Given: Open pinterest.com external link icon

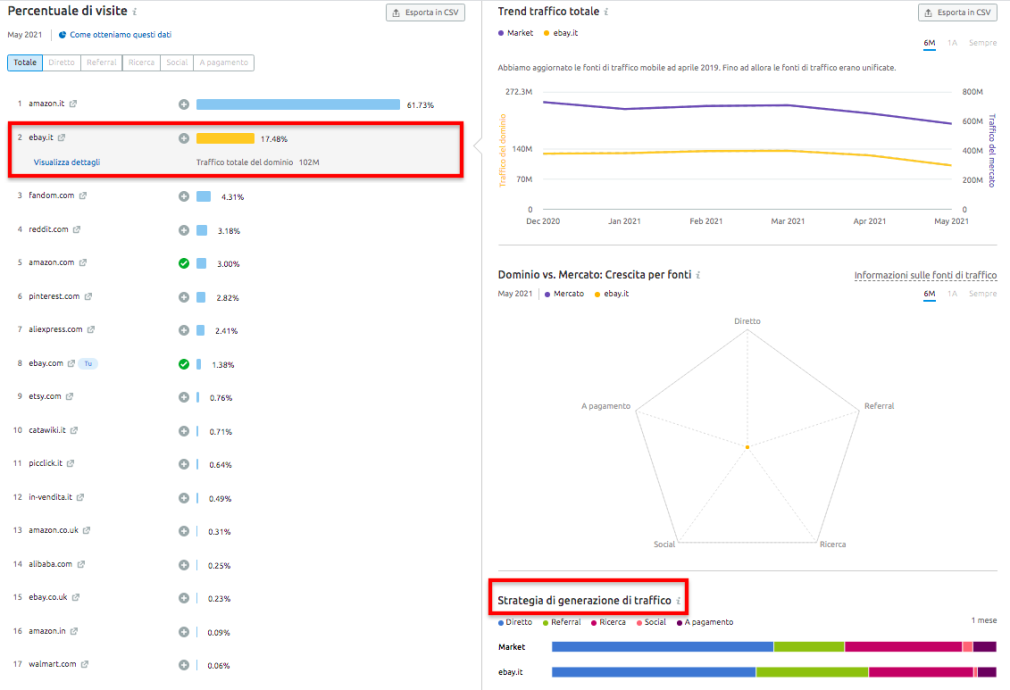Looking at the screenshot, I should (x=88, y=297).
